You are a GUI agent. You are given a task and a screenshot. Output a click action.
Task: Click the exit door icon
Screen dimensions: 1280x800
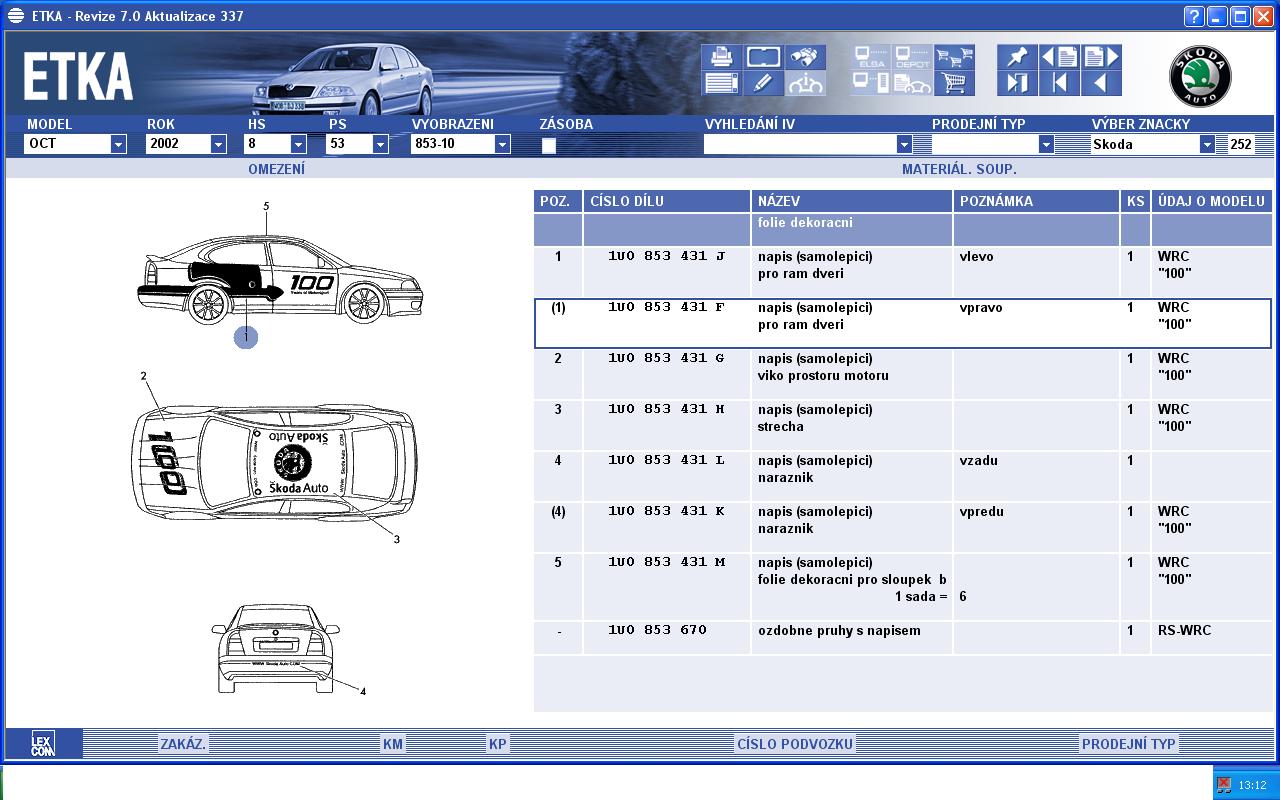click(x=1017, y=83)
